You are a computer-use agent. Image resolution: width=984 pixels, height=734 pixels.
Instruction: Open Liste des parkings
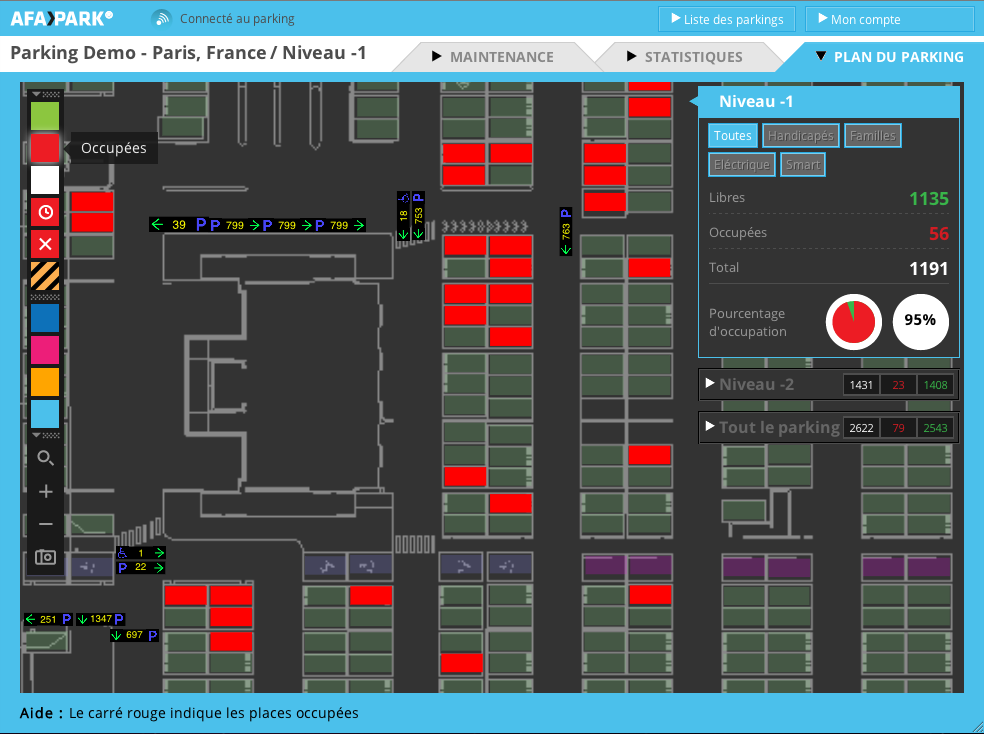727,19
